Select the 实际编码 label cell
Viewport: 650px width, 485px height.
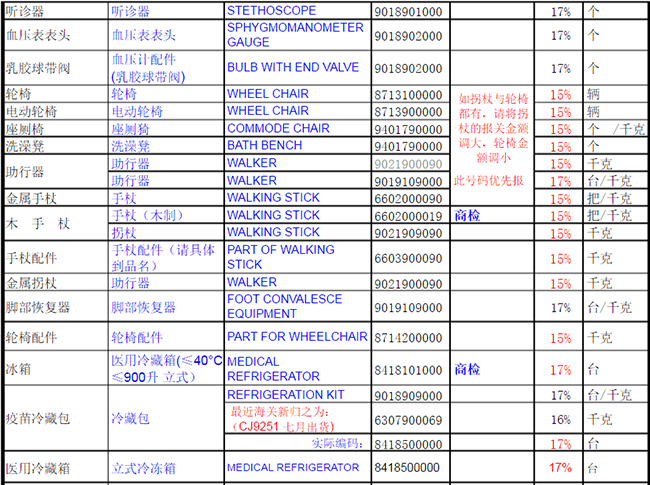pos(339,443)
